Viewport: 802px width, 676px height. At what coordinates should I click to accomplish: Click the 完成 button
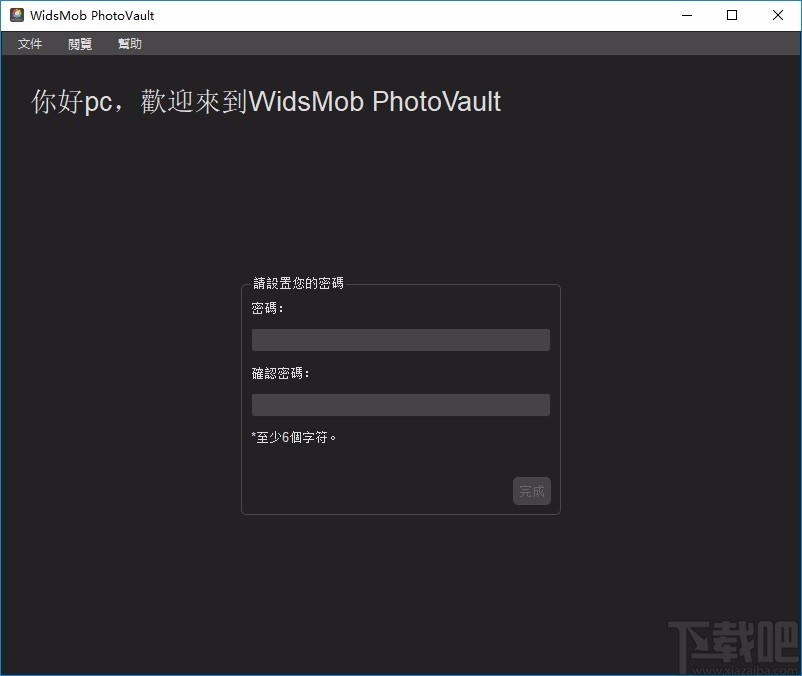(x=531, y=491)
